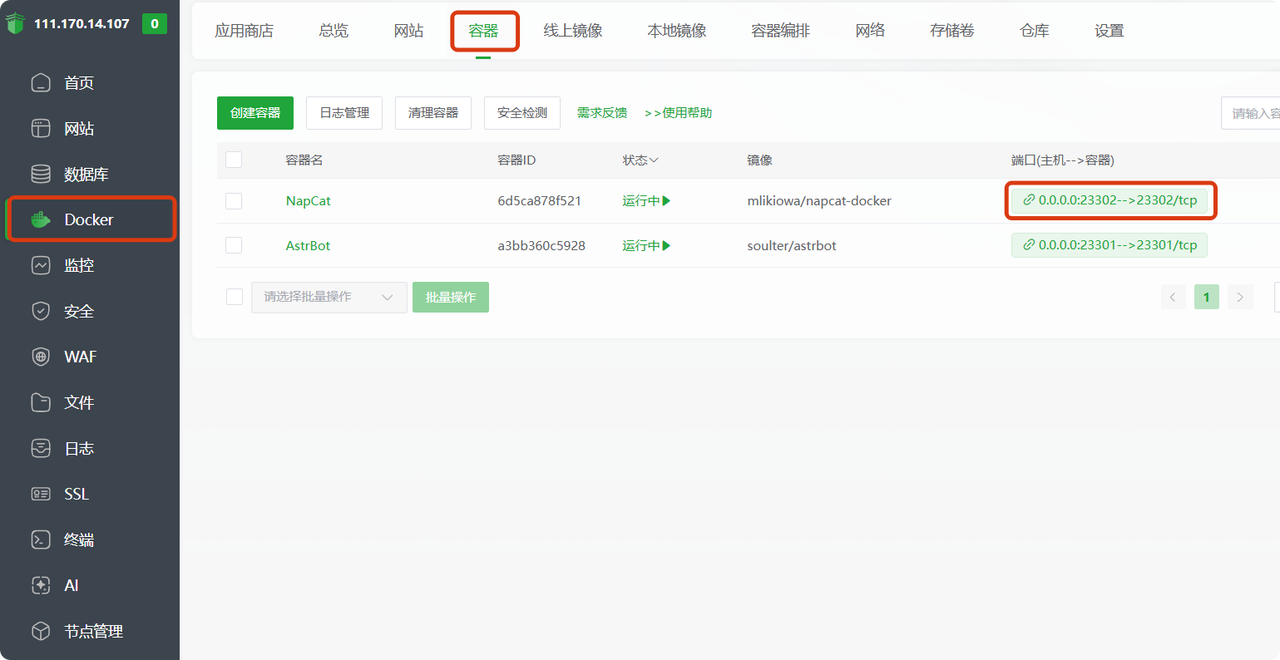Open the AstrBot container name link
This screenshot has height=660, width=1280.
tap(308, 245)
